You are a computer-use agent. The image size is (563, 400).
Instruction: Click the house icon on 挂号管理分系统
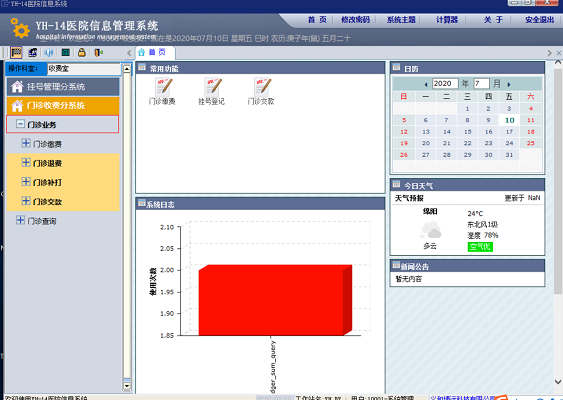point(17,87)
